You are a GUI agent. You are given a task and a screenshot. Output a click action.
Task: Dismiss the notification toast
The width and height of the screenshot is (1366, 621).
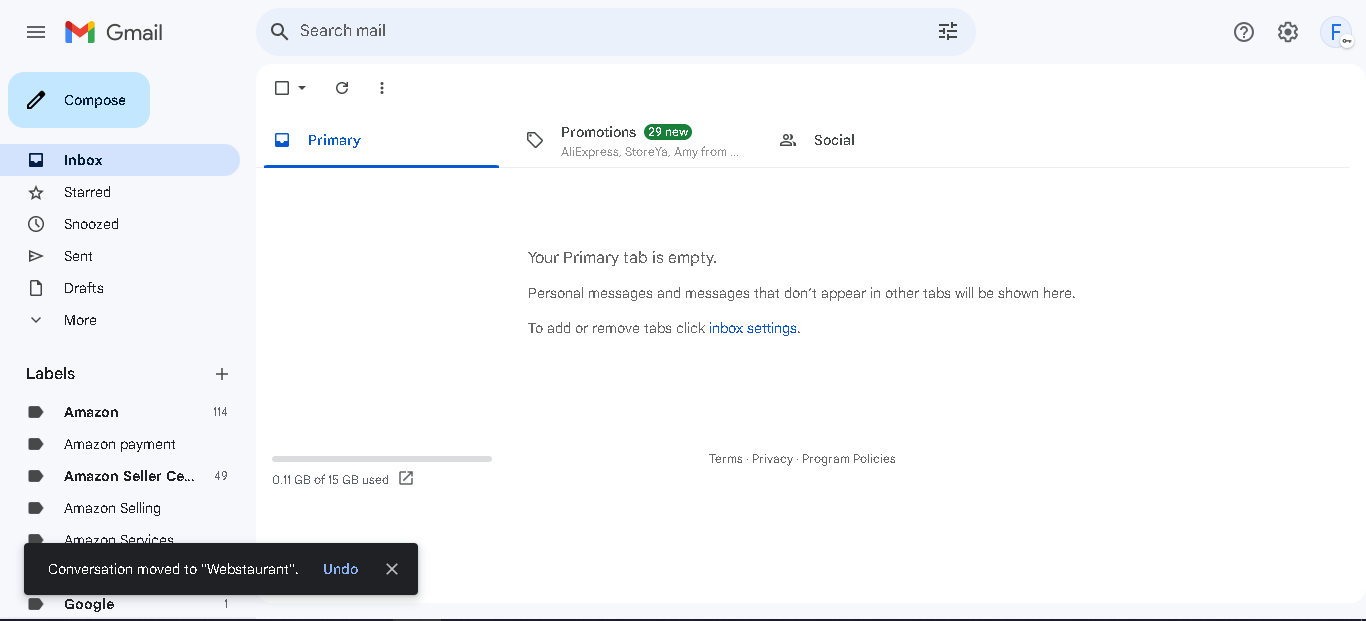[x=392, y=569]
